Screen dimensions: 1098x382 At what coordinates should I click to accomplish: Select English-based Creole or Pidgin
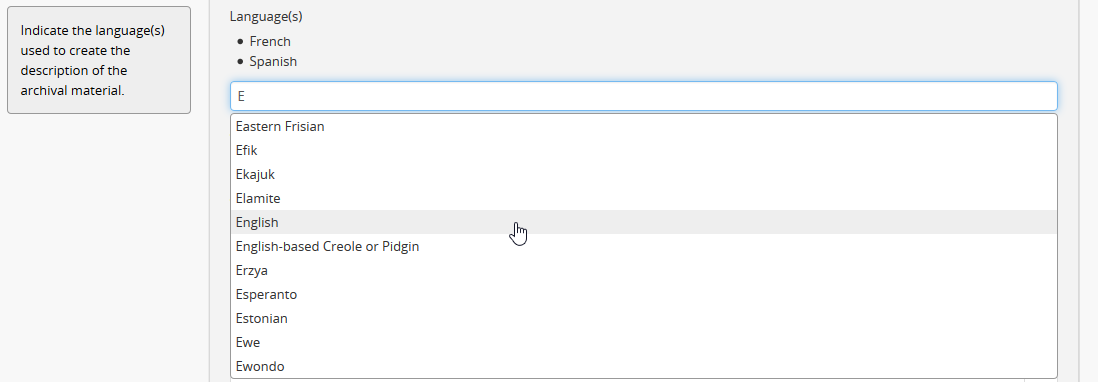(644, 246)
